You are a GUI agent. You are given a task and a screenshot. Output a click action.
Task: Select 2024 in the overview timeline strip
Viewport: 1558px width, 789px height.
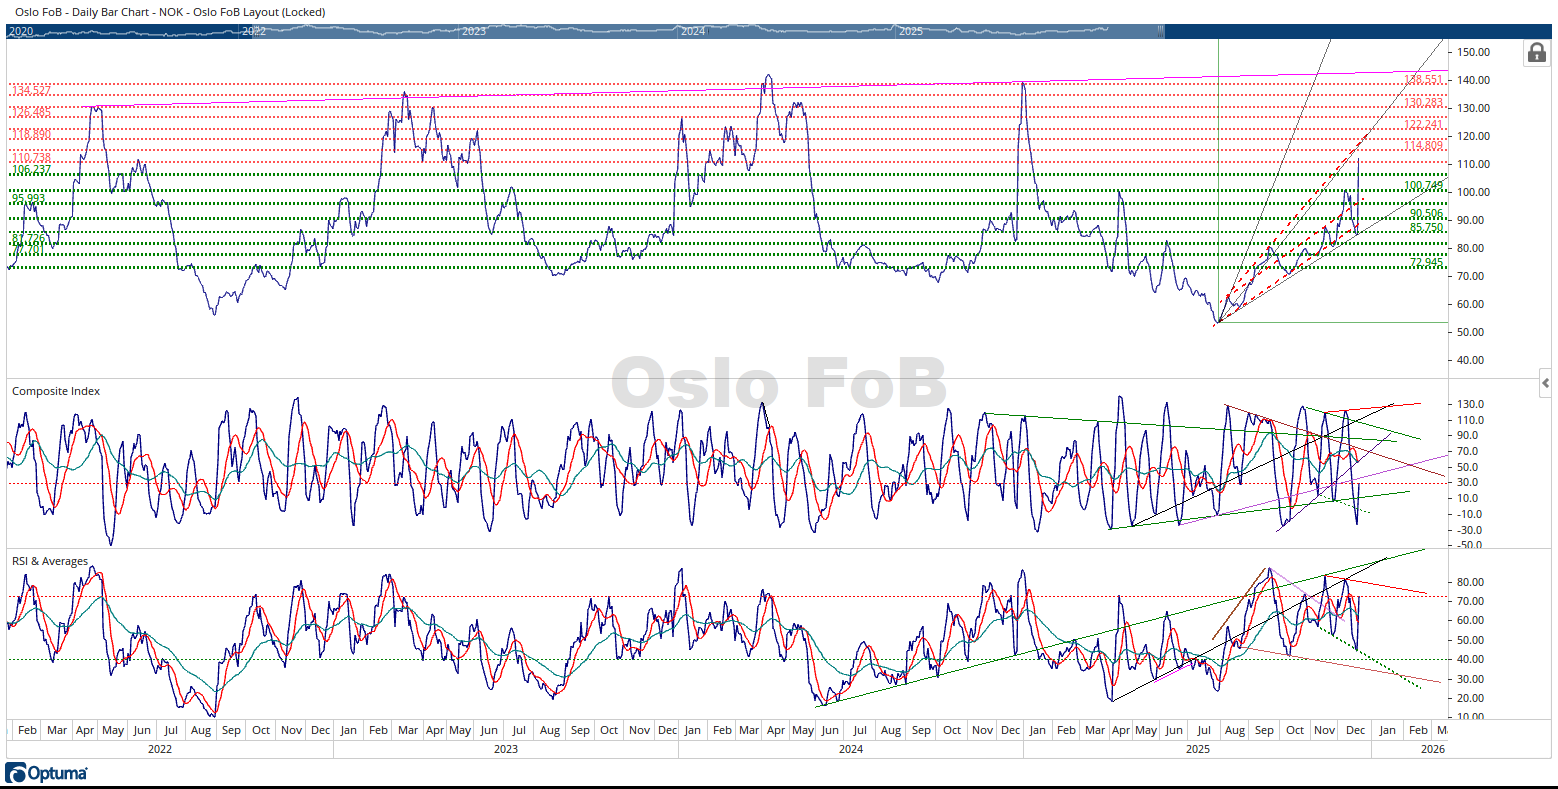(x=693, y=32)
